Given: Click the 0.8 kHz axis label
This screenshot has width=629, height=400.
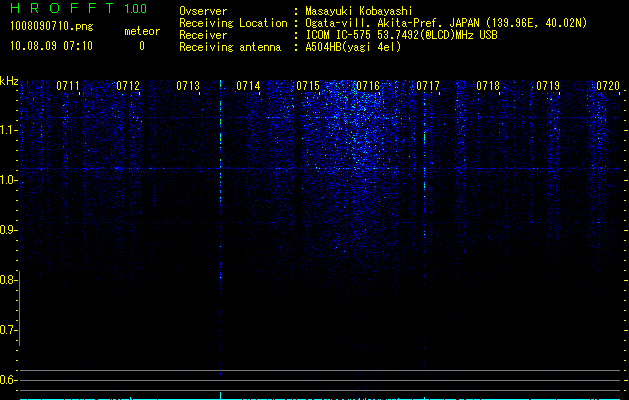Looking at the screenshot, I should 8,280.
